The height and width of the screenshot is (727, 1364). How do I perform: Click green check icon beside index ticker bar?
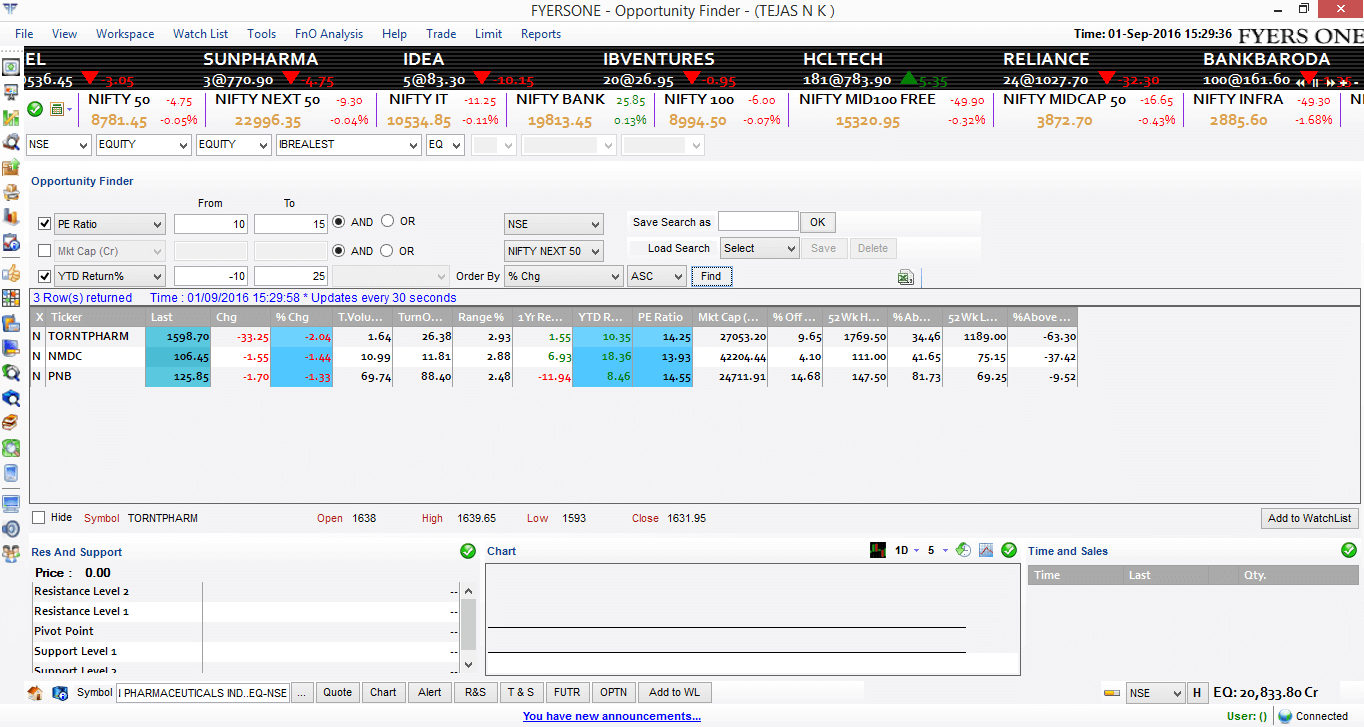point(35,108)
